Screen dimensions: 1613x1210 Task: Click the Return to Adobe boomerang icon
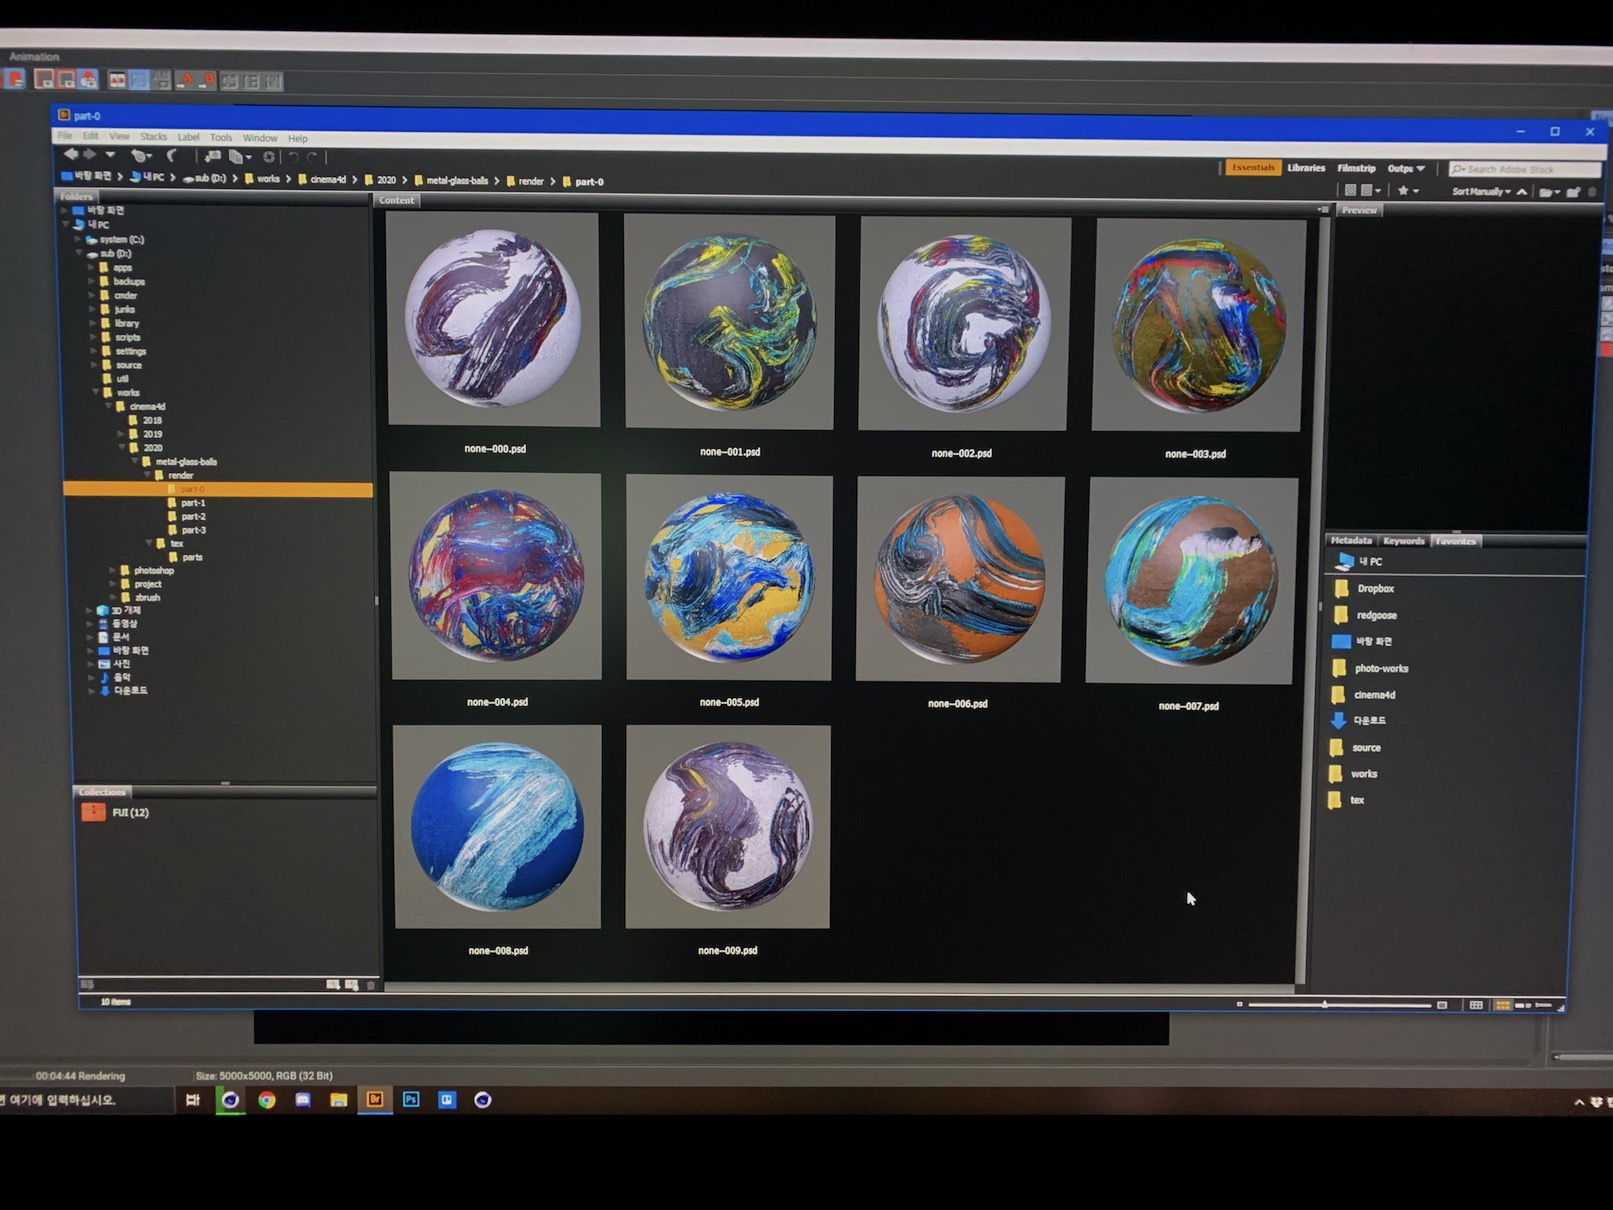[x=172, y=156]
